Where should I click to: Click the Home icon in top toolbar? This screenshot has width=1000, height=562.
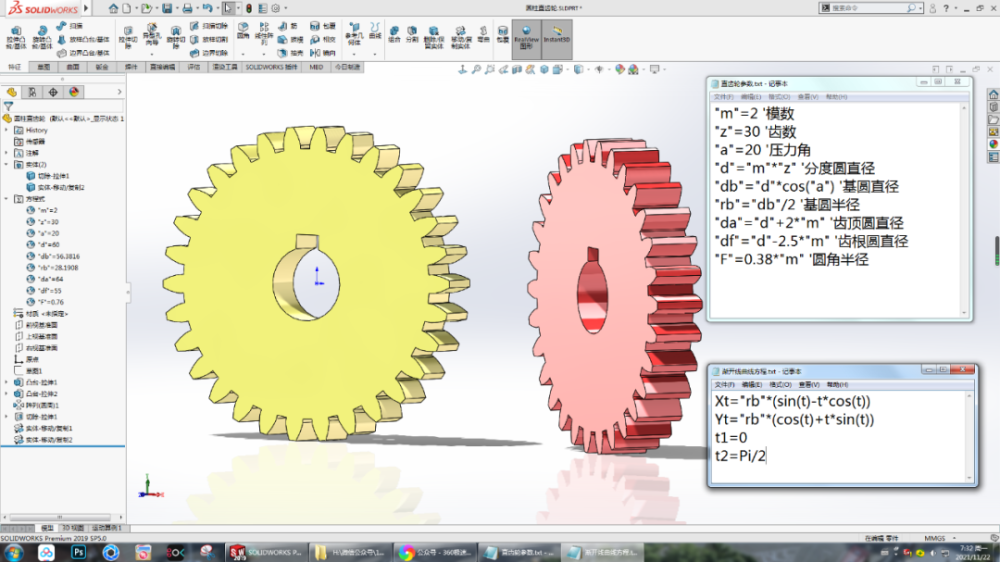click(113, 8)
